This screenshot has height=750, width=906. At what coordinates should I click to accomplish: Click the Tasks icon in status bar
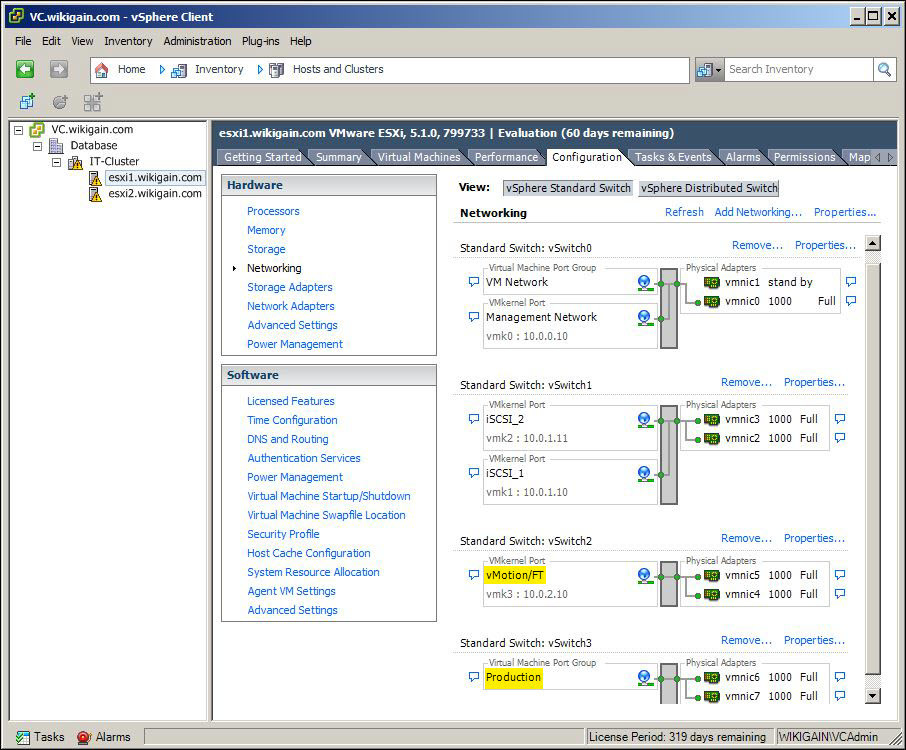click(23, 737)
